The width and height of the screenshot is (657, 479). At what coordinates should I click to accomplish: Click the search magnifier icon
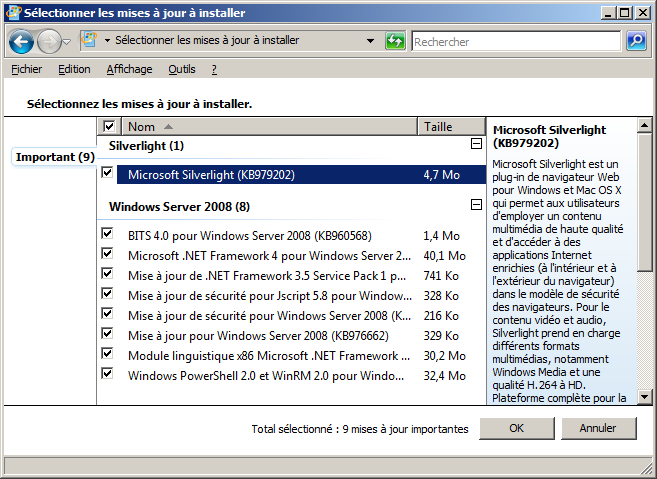[636, 42]
